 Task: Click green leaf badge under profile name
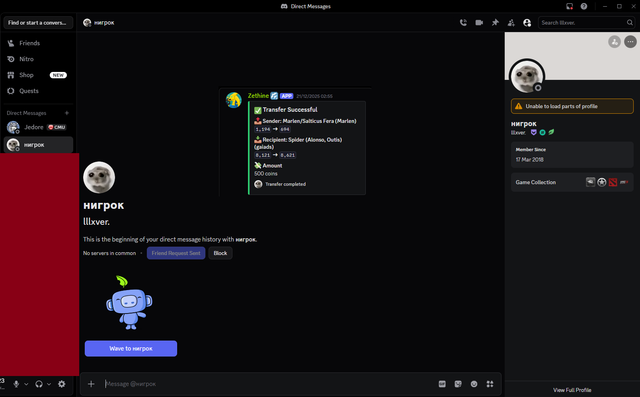[551, 132]
